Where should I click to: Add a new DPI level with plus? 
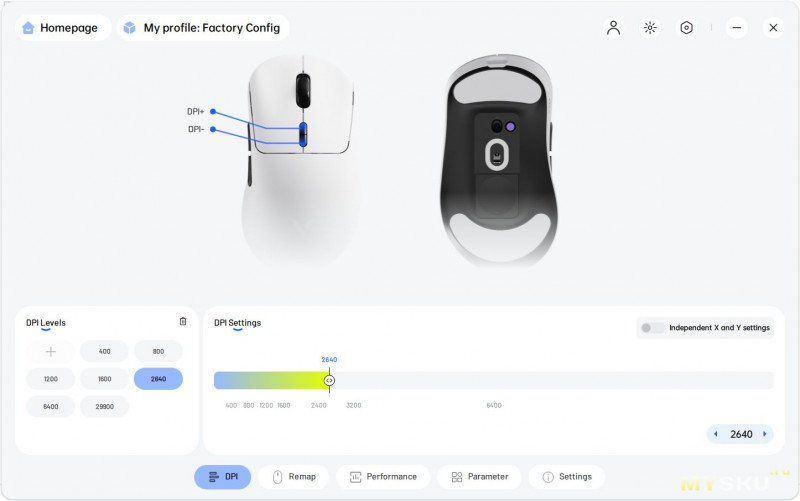[51, 352]
